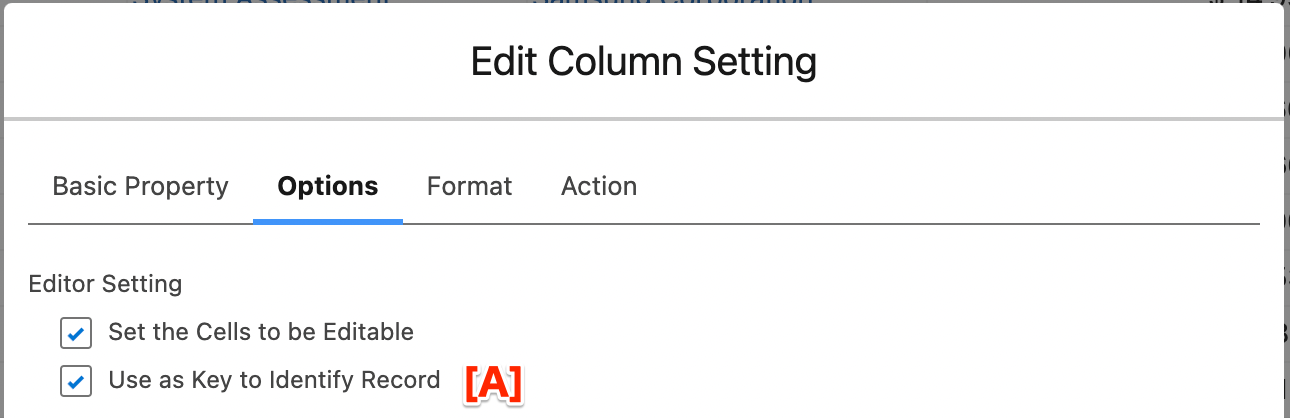The width and height of the screenshot is (1290, 418).
Task: Click the red [A] annotation marker
Action: coord(493,384)
